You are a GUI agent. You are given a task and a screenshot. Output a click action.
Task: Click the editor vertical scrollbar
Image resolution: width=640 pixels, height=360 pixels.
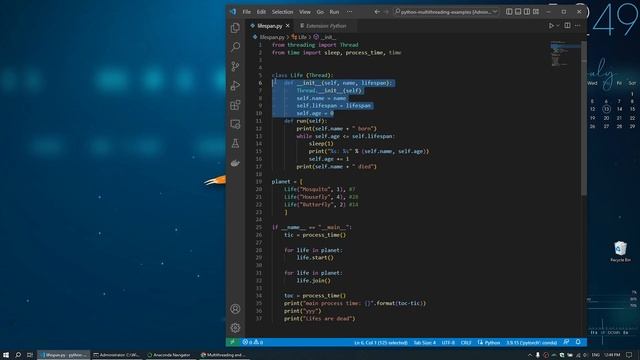(x=584, y=118)
